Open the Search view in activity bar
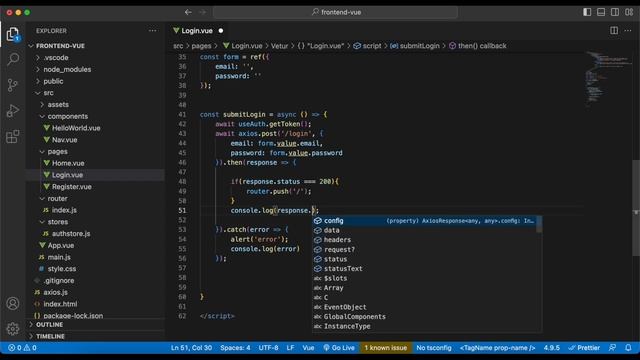Screen dimensions: 640x360 click(13, 60)
